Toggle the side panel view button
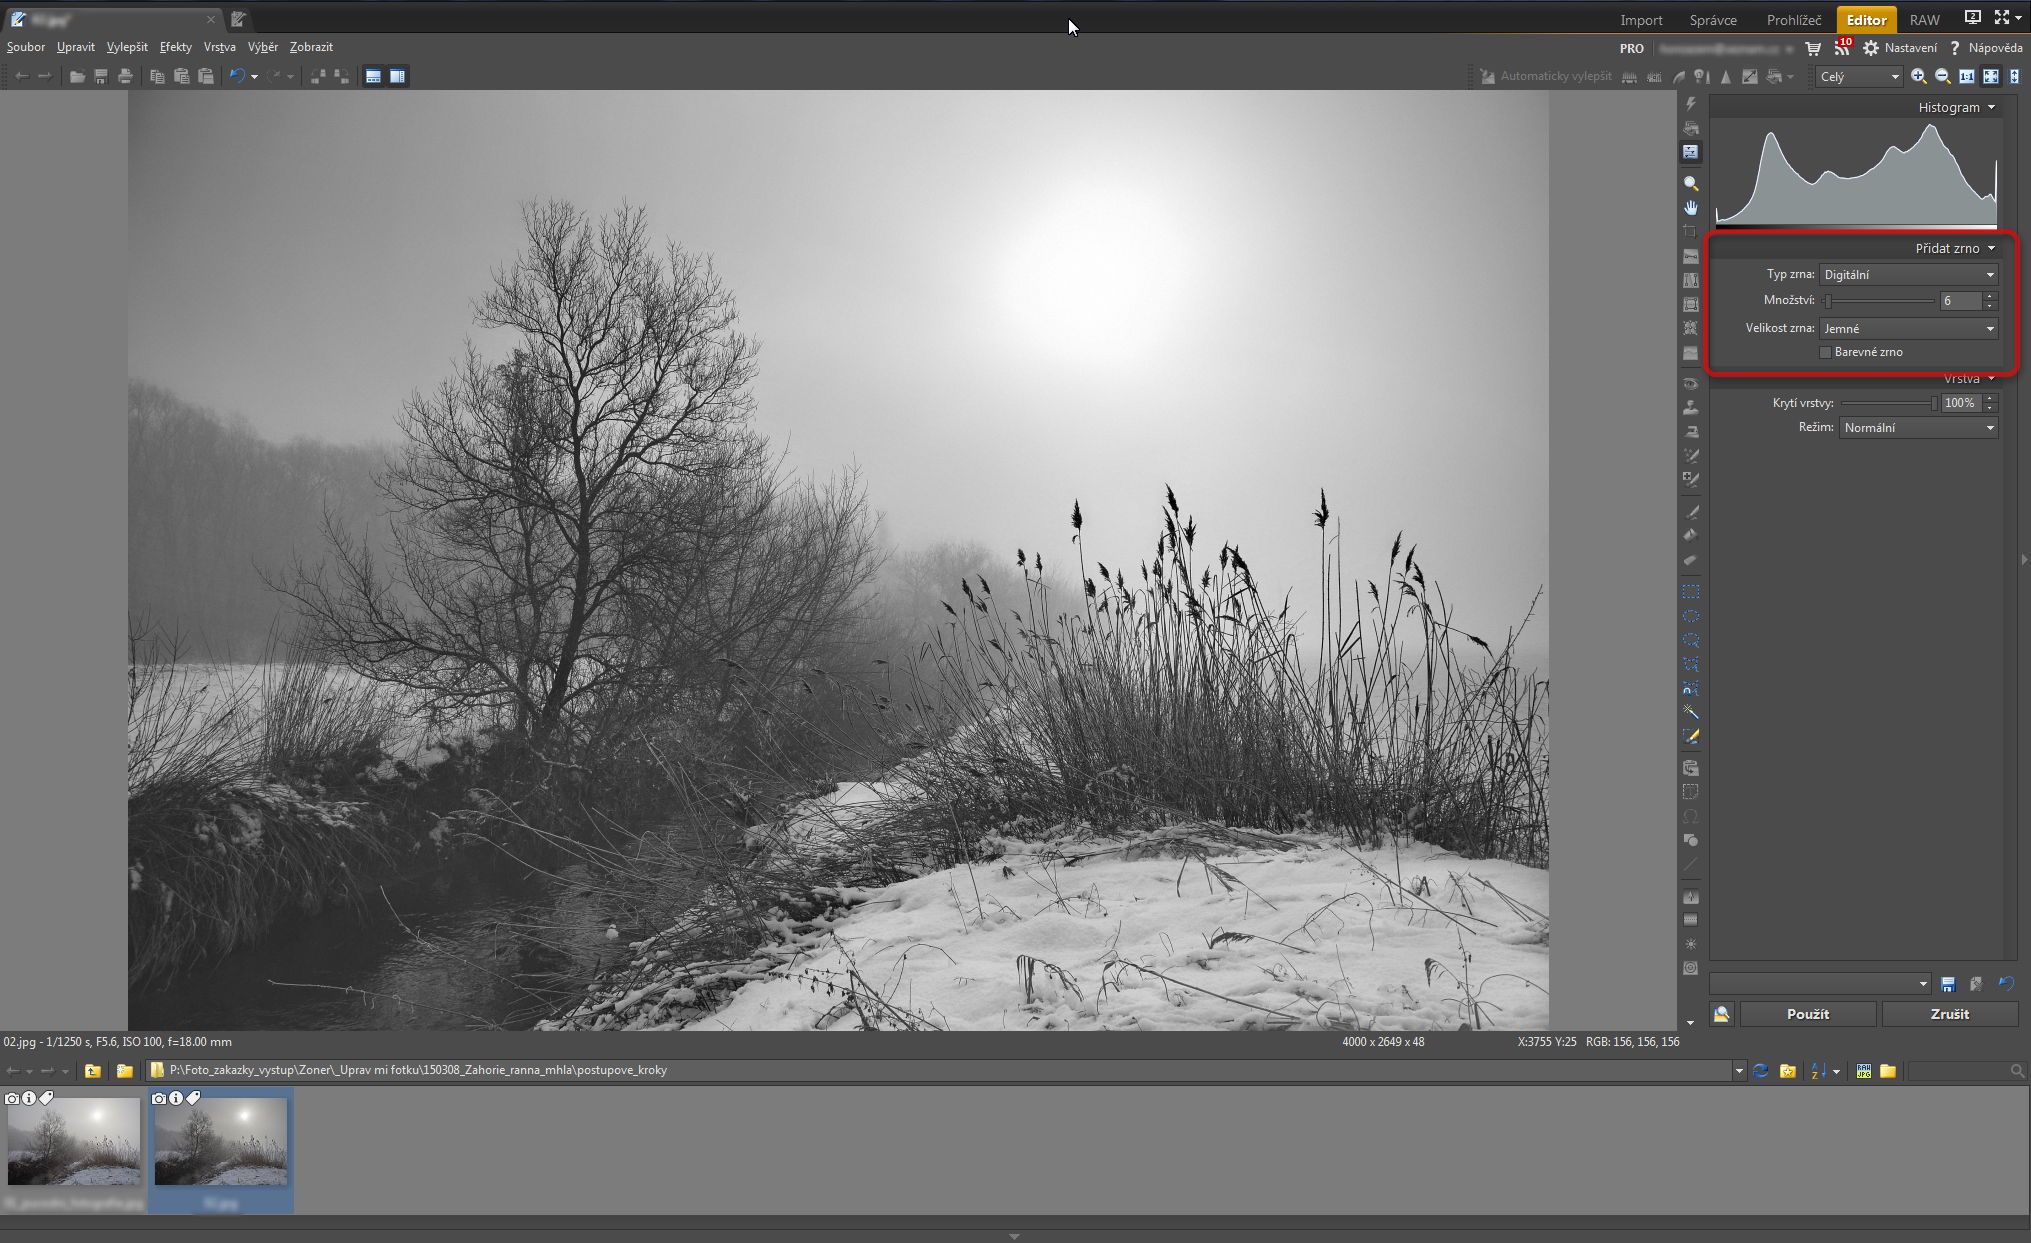2031x1243 pixels. click(397, 76)
